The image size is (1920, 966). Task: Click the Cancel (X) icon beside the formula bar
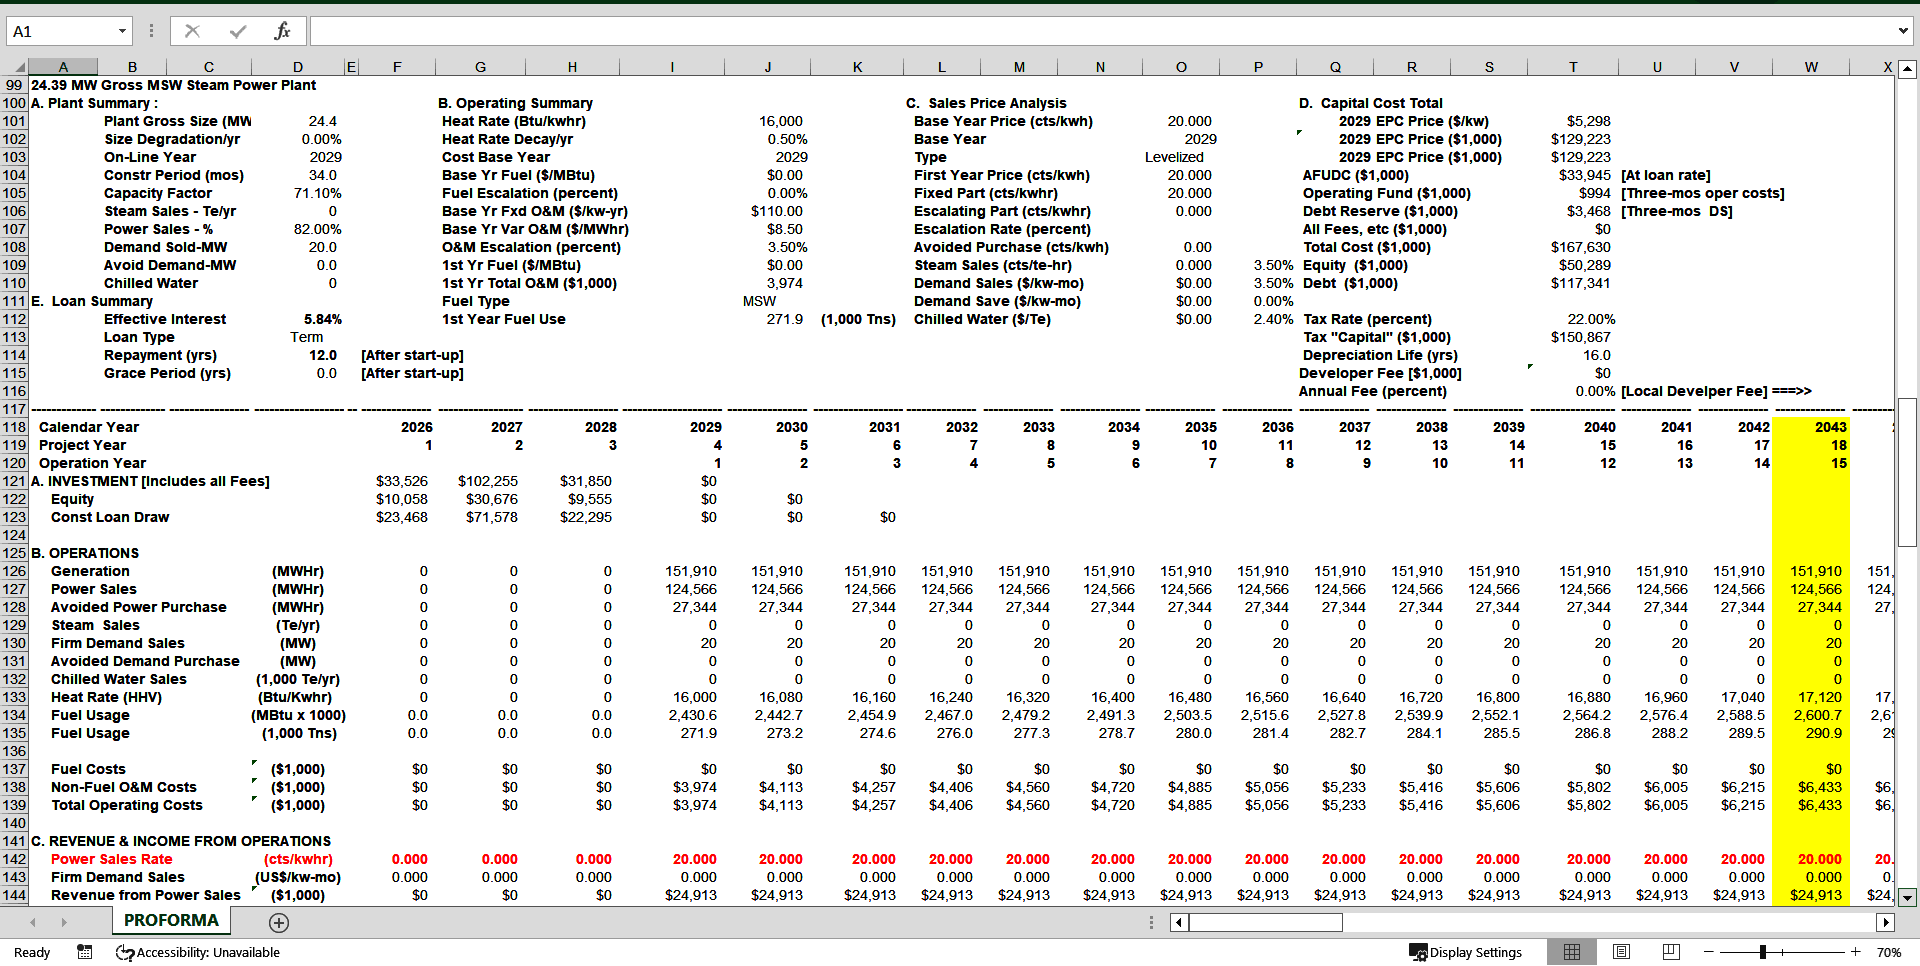coord(192,30)
